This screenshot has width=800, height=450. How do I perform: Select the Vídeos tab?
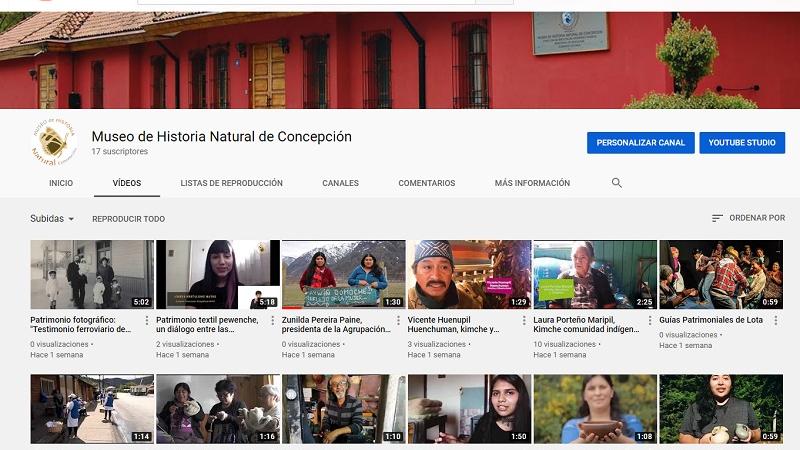(x=127, y=183)
